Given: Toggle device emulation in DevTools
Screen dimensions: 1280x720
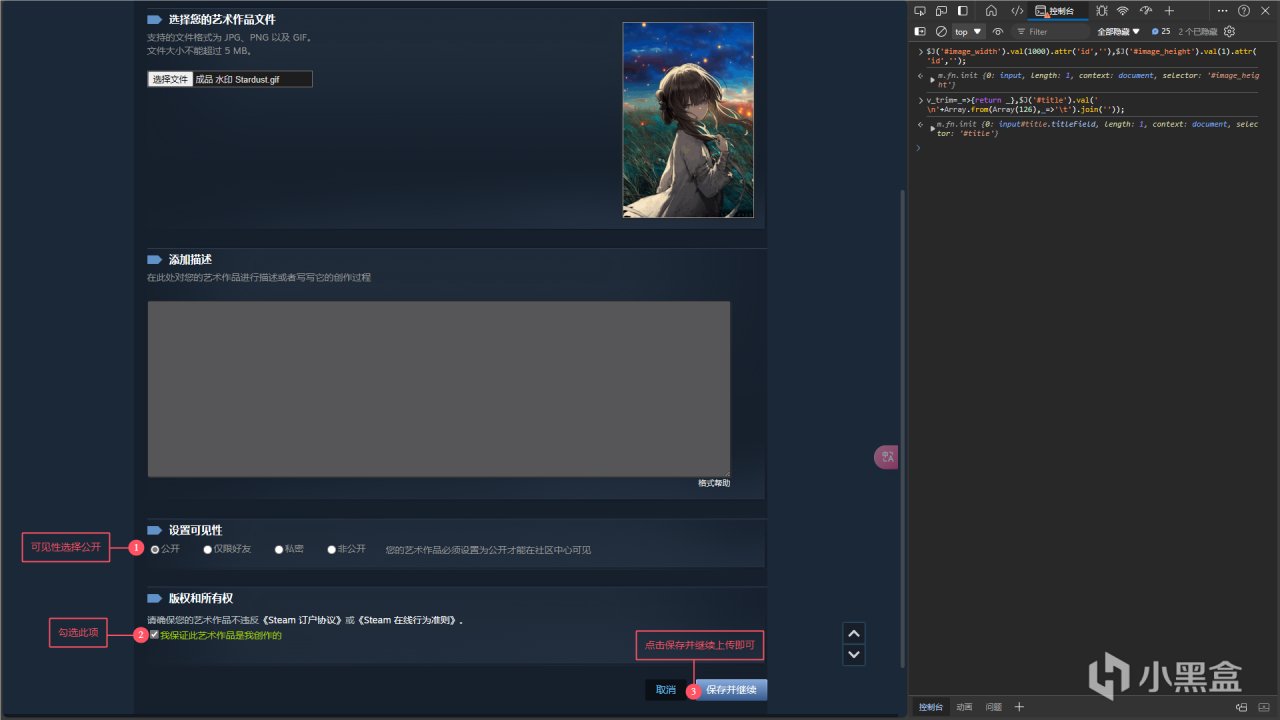Looking at the screenshot, I should pos(940,11).
